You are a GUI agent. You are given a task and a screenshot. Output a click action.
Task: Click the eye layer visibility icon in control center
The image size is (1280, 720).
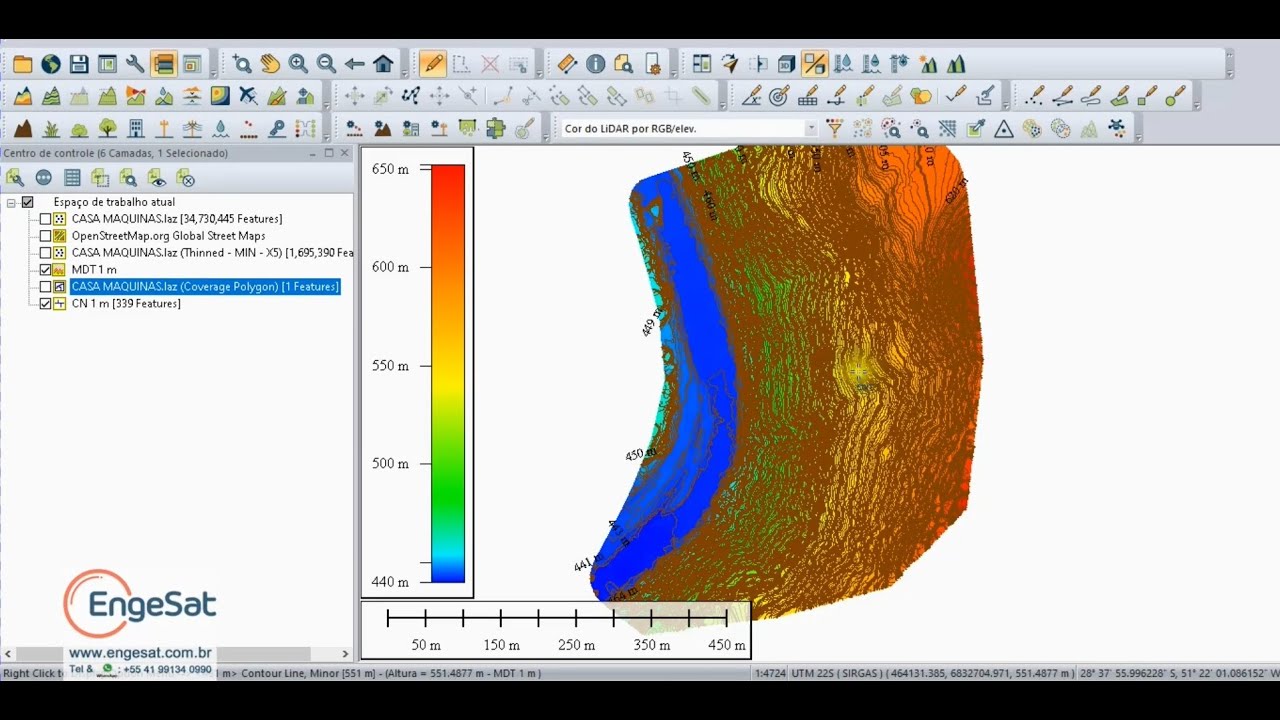pos(157,178)
